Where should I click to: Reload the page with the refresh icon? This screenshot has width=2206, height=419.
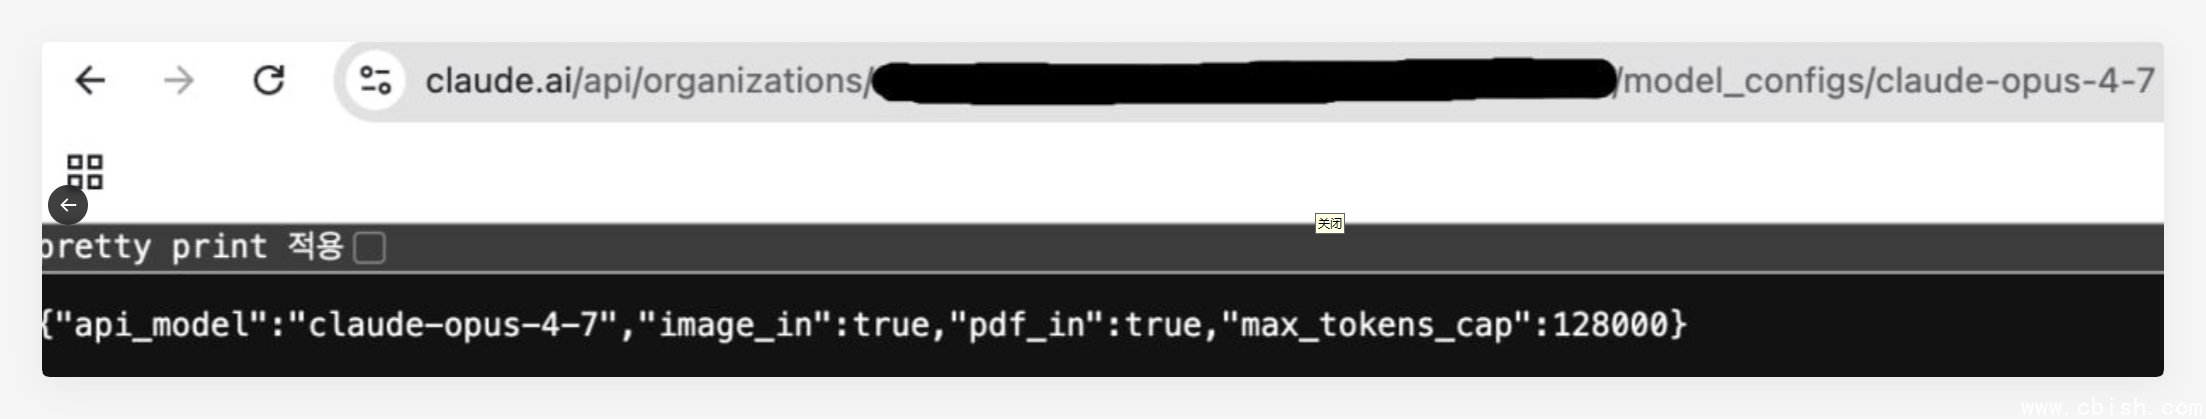click(268, 80)
